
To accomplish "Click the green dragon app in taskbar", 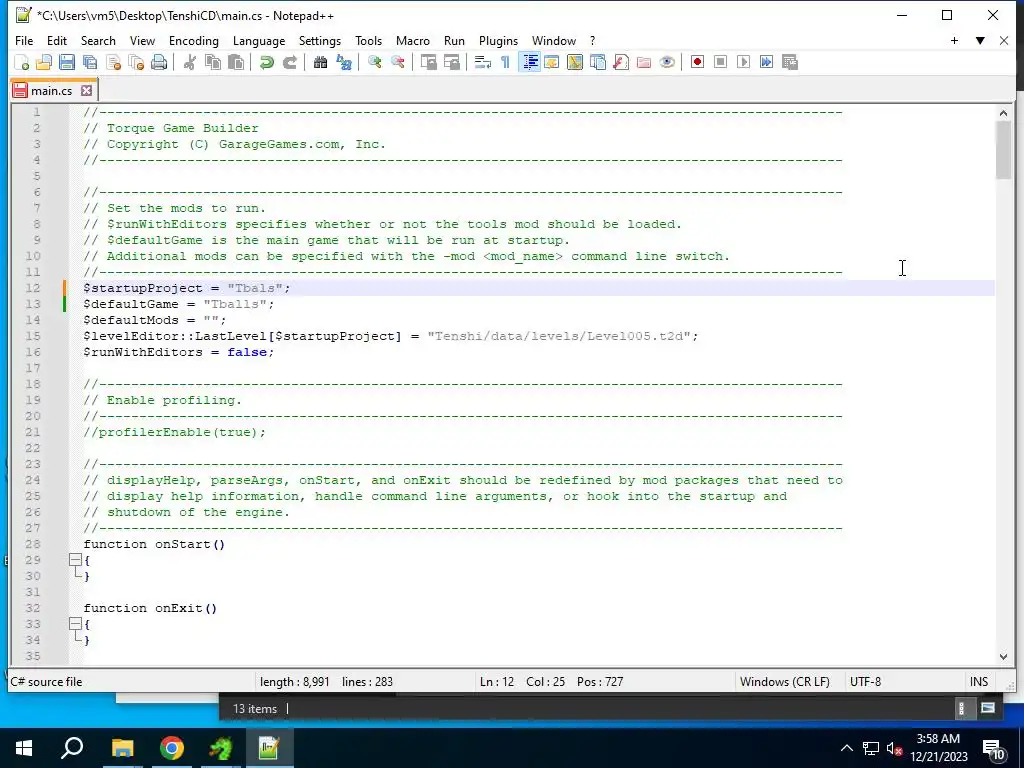I will 221,748.
